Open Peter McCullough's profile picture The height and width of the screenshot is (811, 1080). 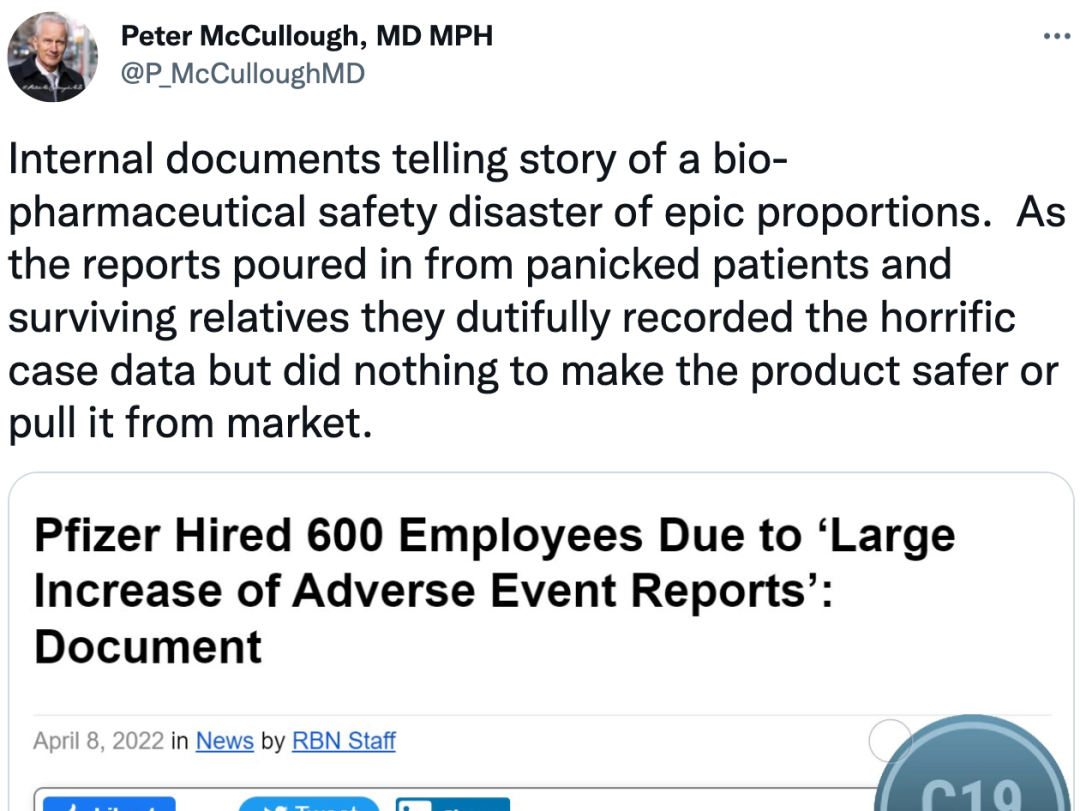[53, 58]
